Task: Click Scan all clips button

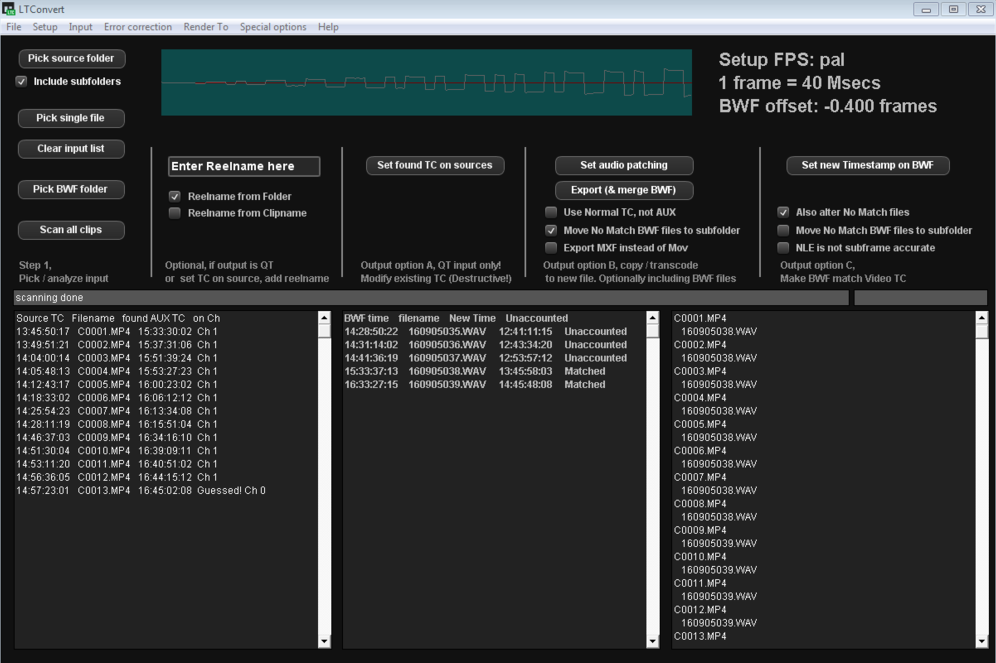Action: tap(70, 230)
